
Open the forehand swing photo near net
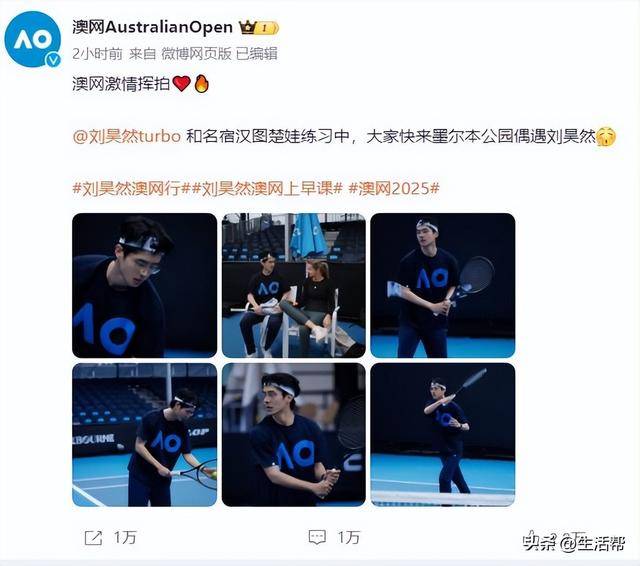(x=443, y=435)
